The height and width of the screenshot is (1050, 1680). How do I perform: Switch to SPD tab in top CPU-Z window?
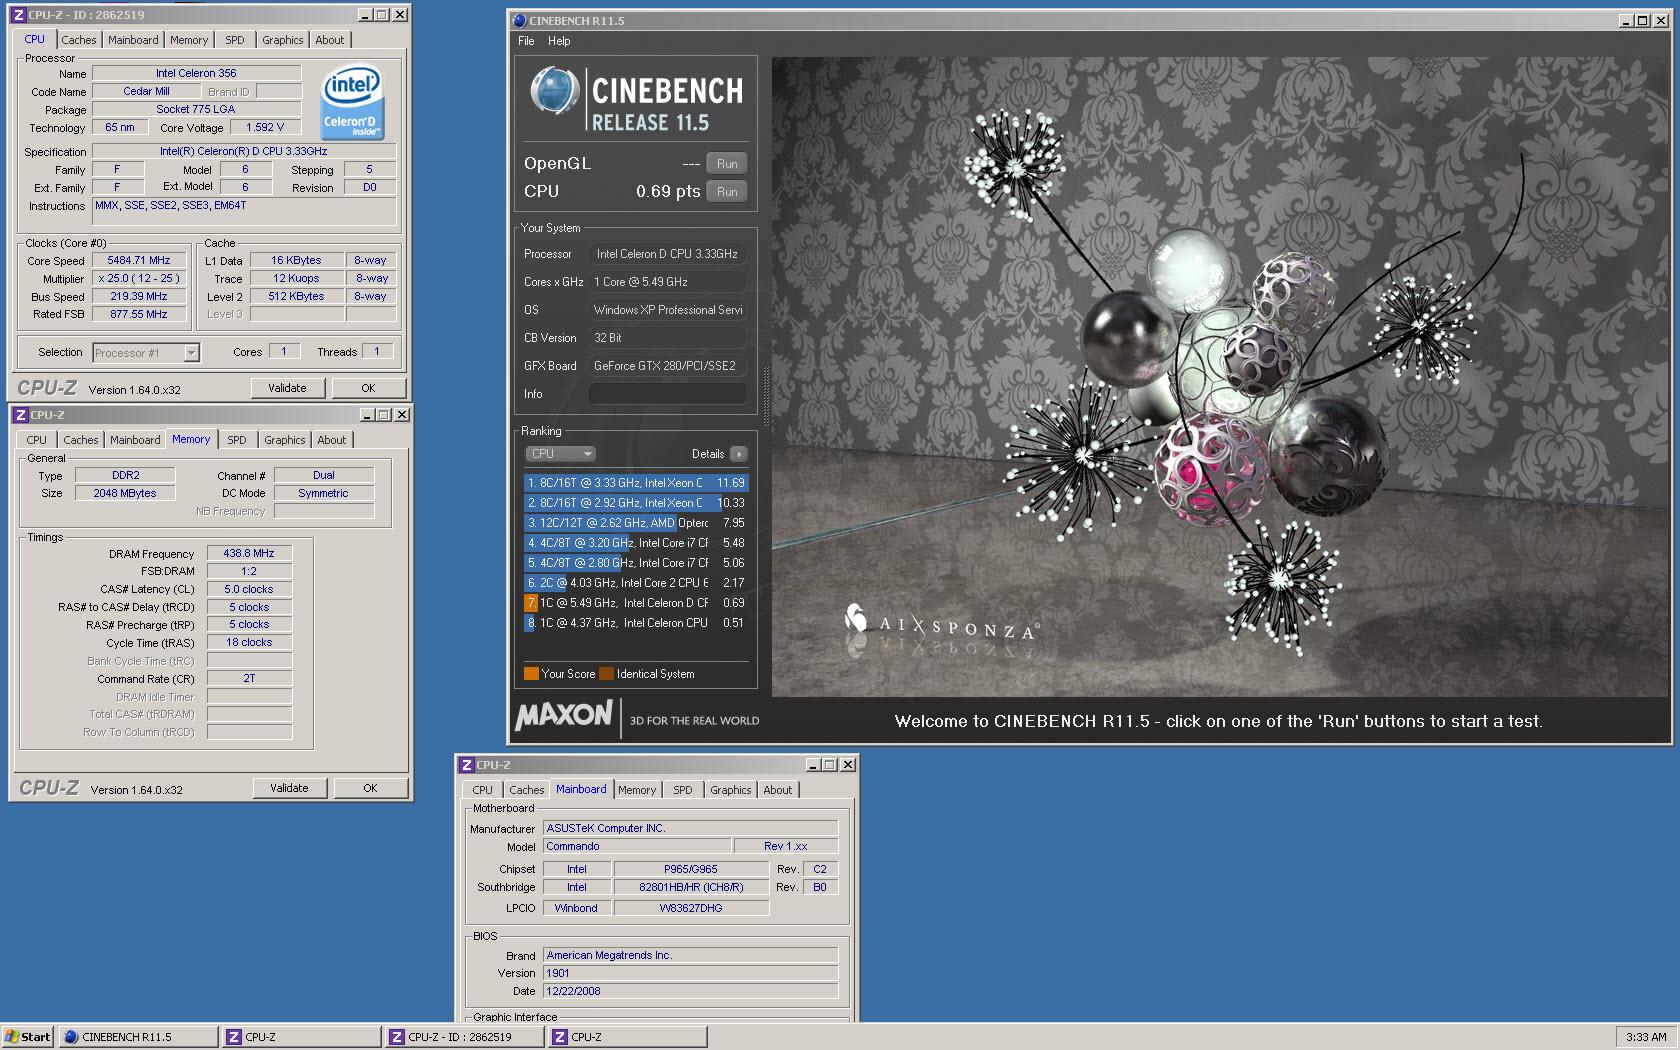pos(235,40)
